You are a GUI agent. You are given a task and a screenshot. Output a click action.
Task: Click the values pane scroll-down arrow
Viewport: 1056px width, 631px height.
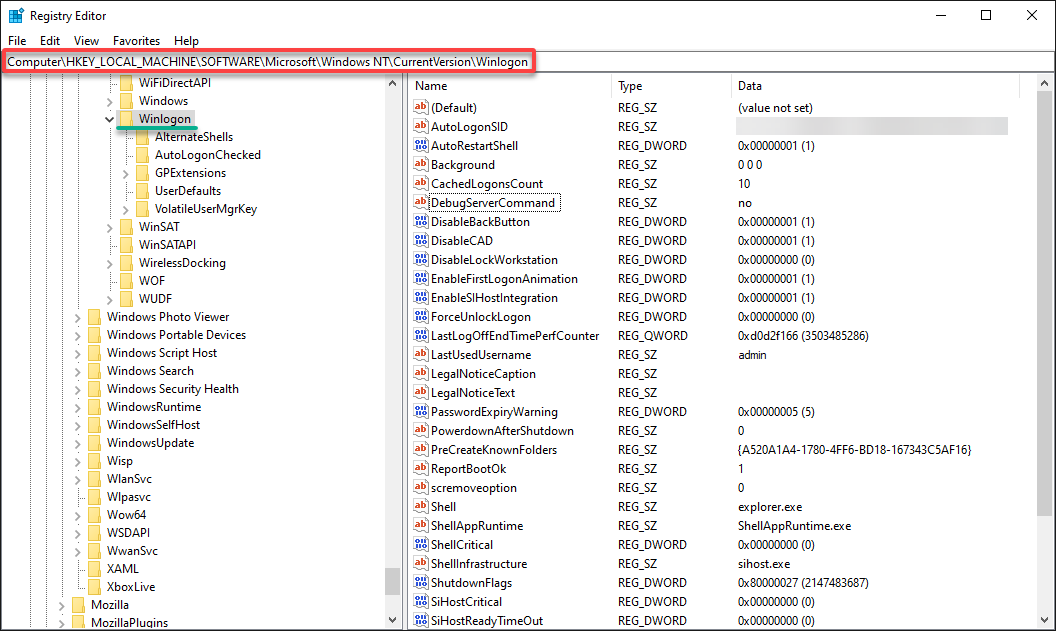point(1045,619)
